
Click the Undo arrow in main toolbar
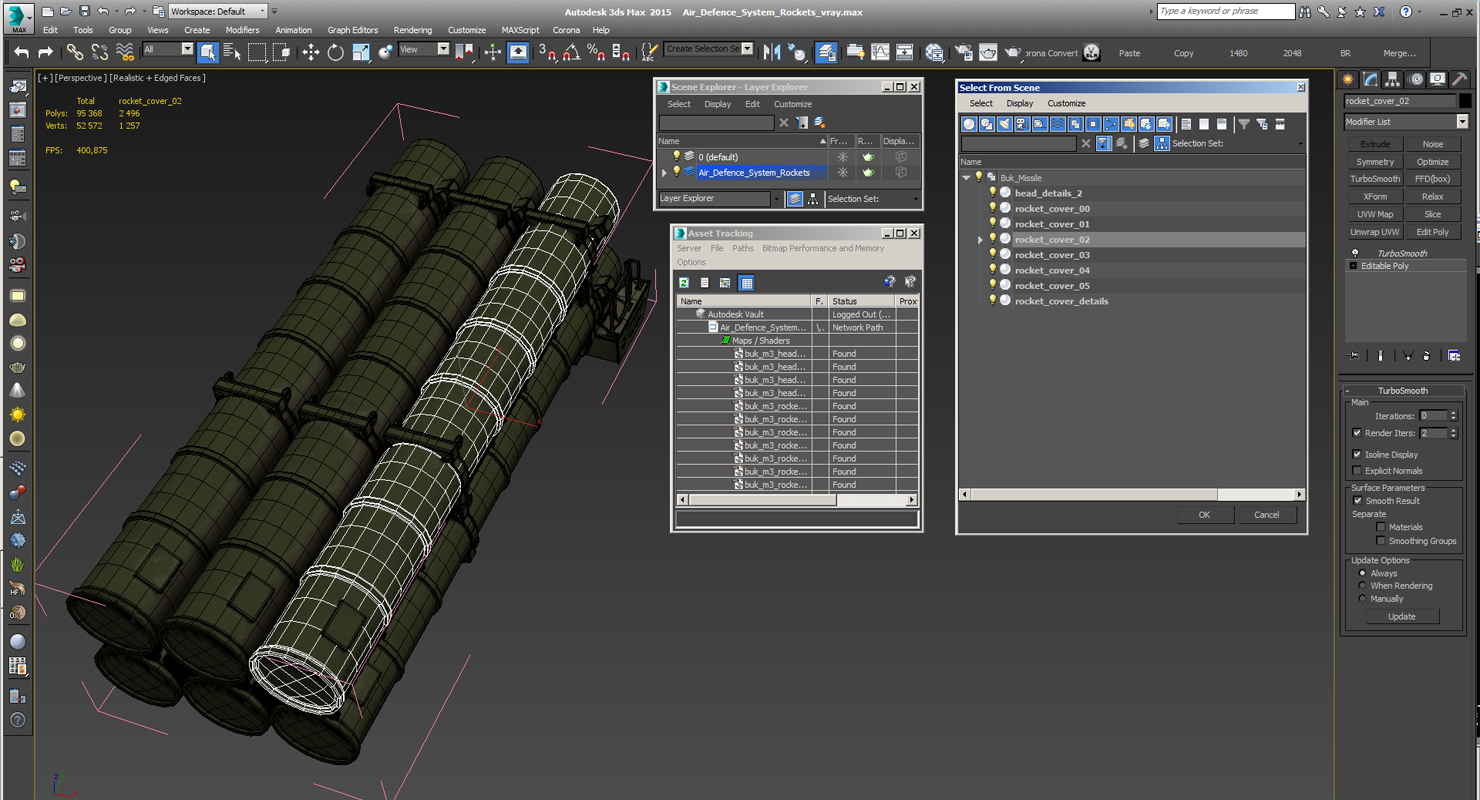point(21,52)
